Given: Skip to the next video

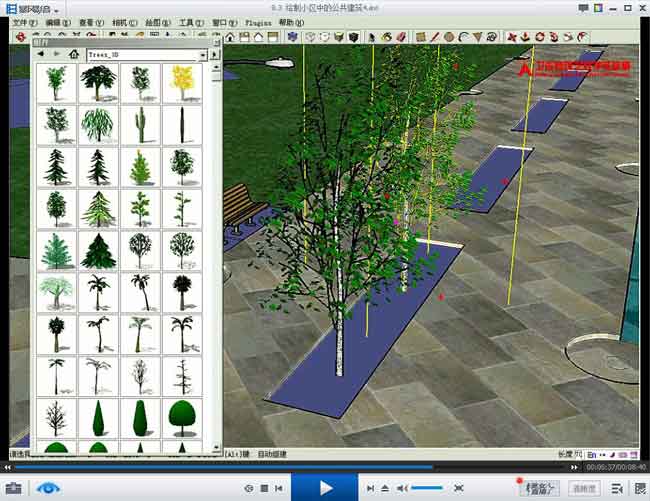Looking at the screenshot, I should 370,488.
